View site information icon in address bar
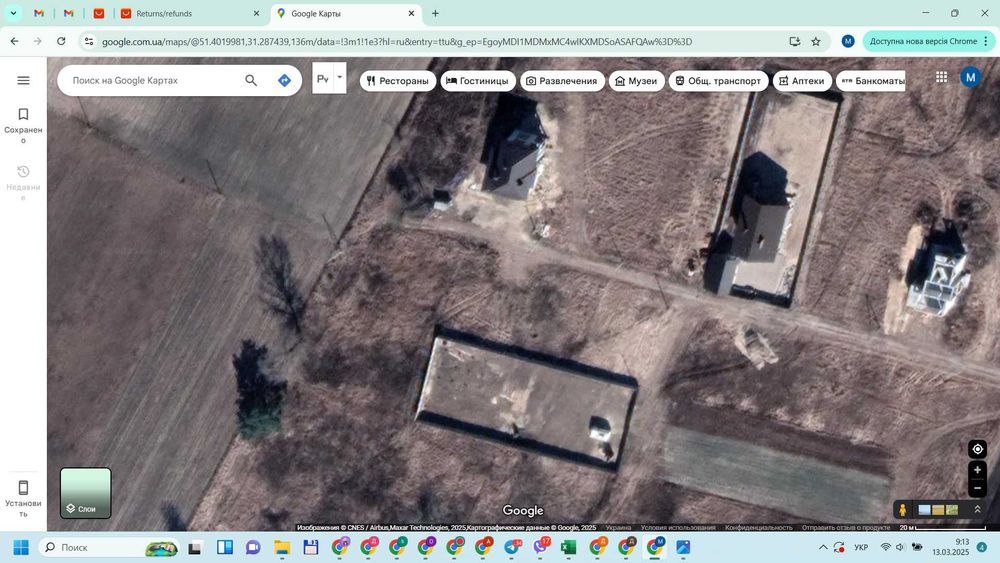1000x563 pixels. tap(89, 41)
